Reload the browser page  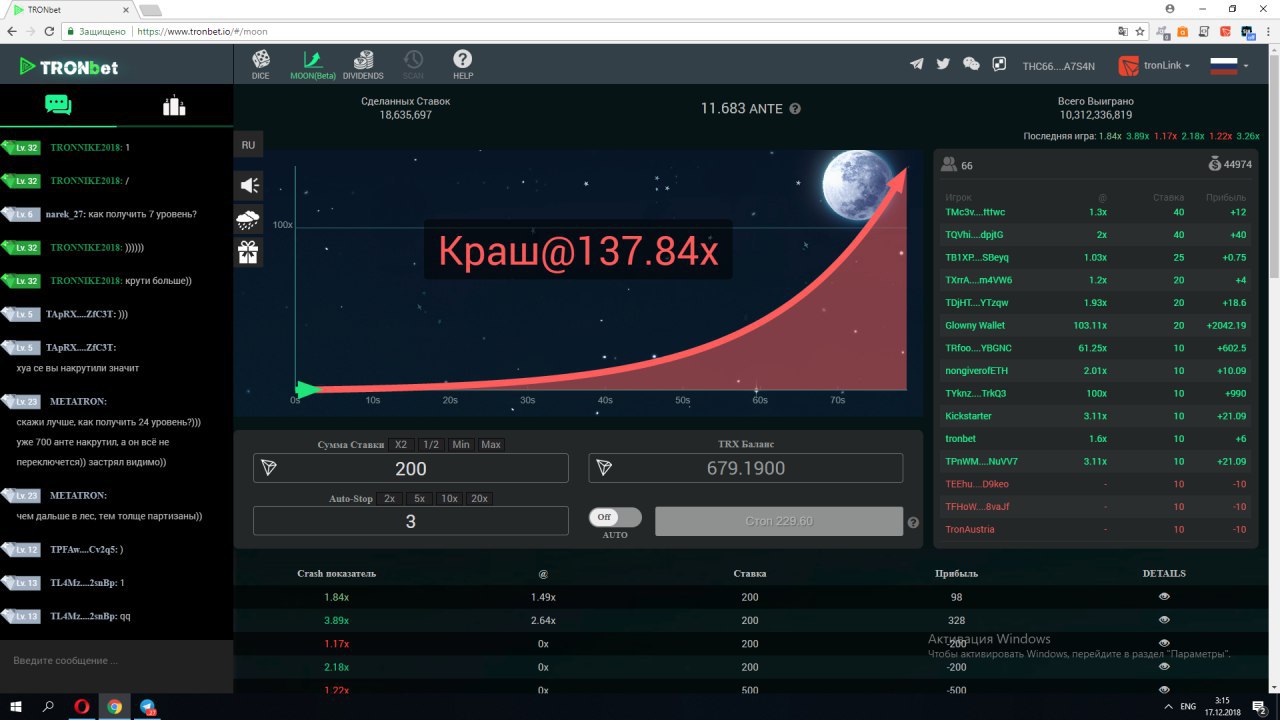click(50, 31)
